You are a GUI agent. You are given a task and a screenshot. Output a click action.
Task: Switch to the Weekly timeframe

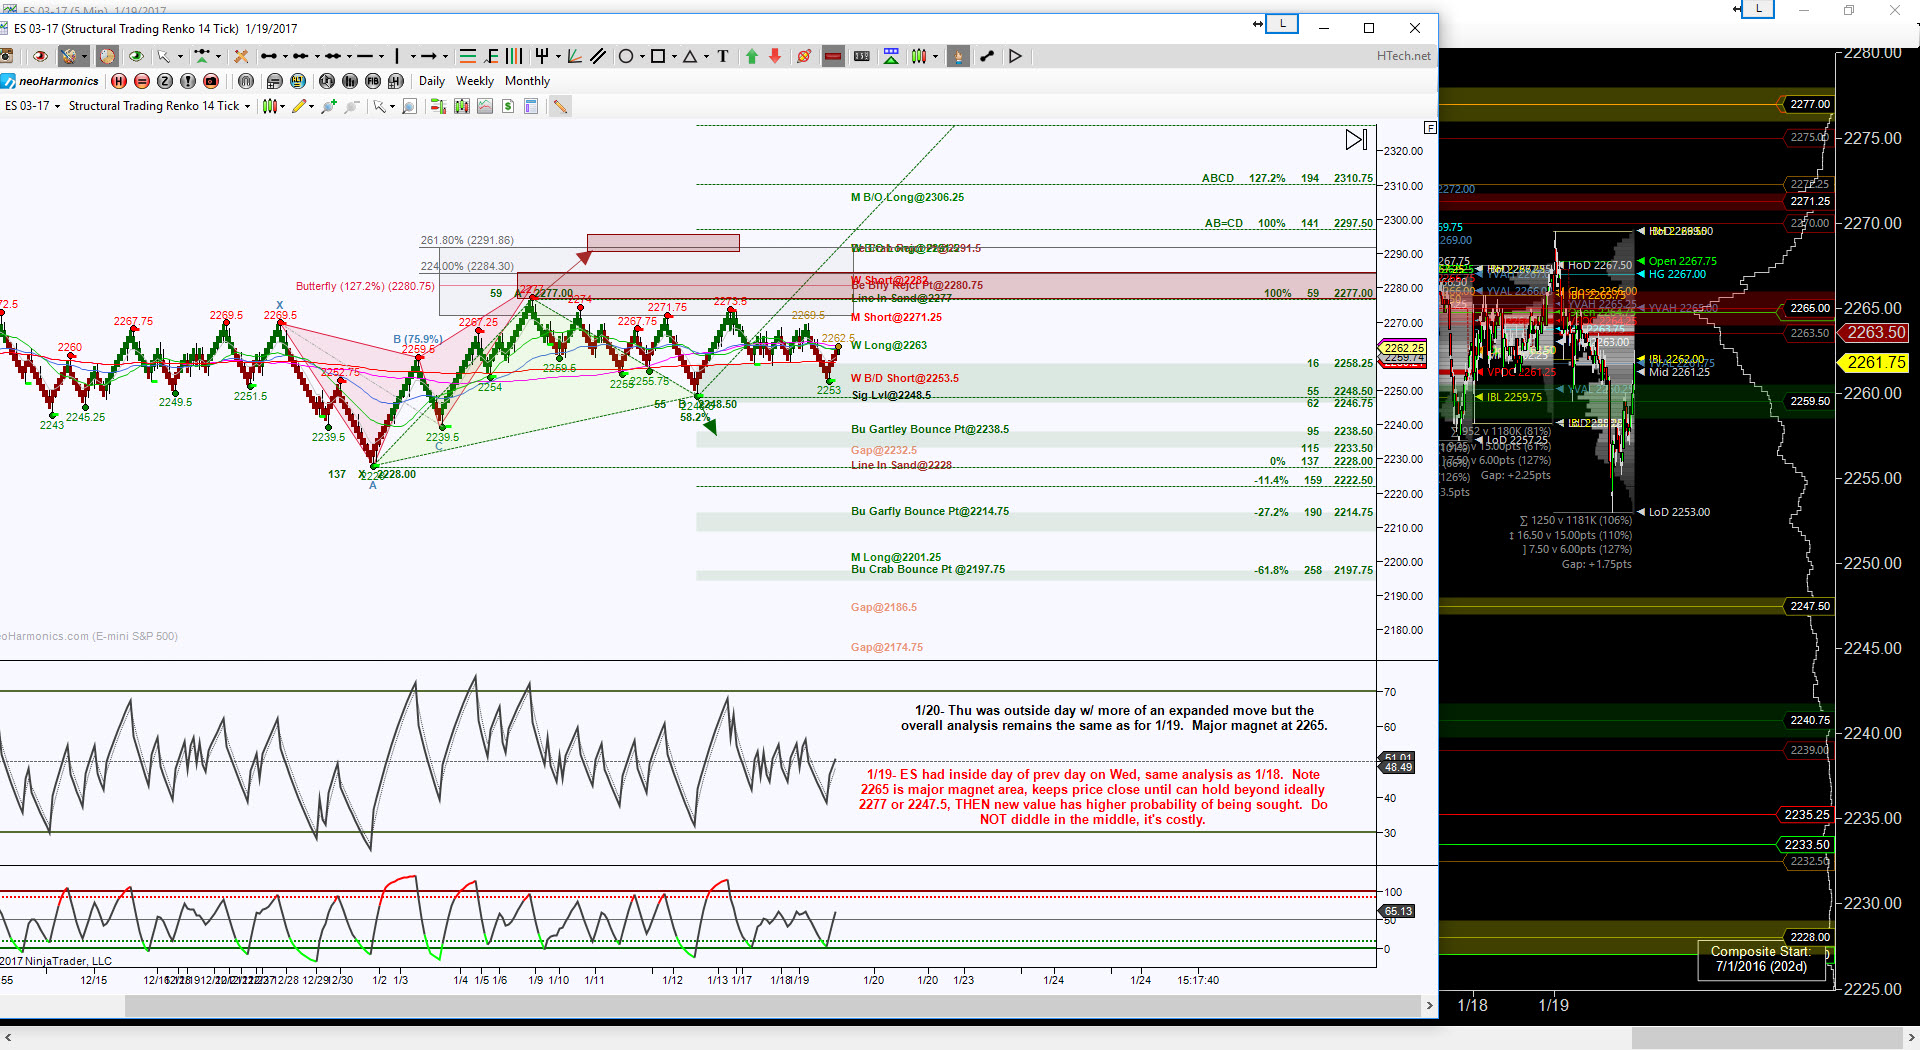(x=474, y=81)
